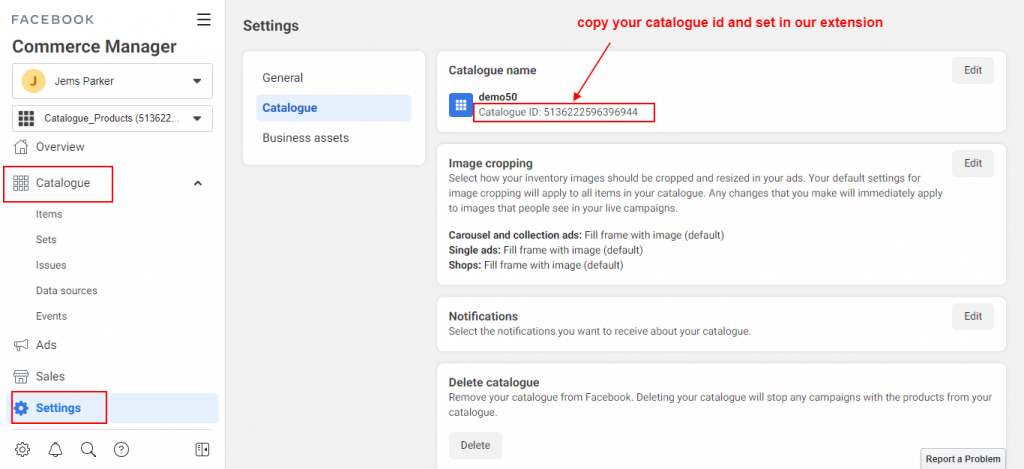
Task: Click the Overview home icon
Action: click(x=22, y=146)
